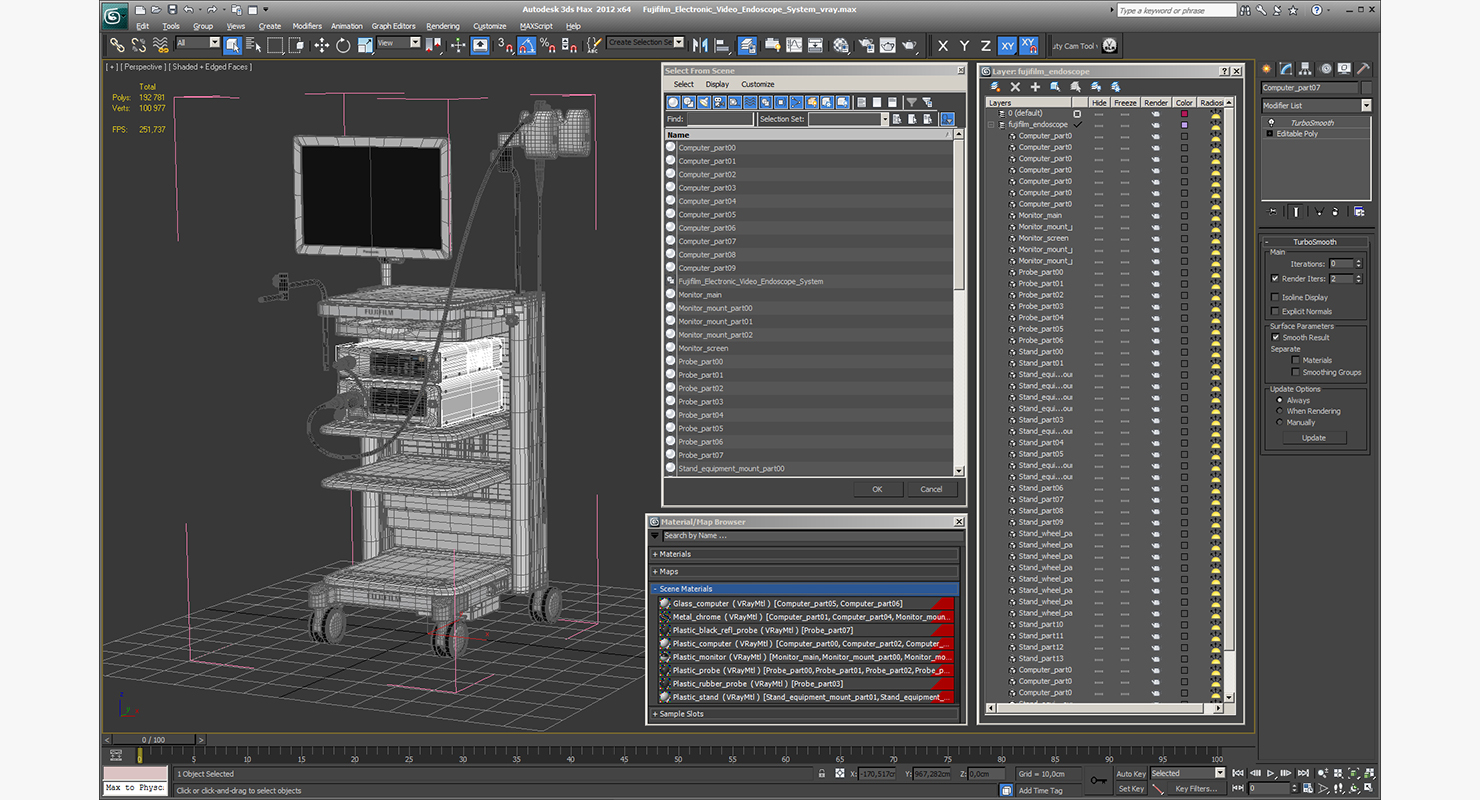Click the Auto Key button
The image size is (1480, 800).
tap(1130, 773)
